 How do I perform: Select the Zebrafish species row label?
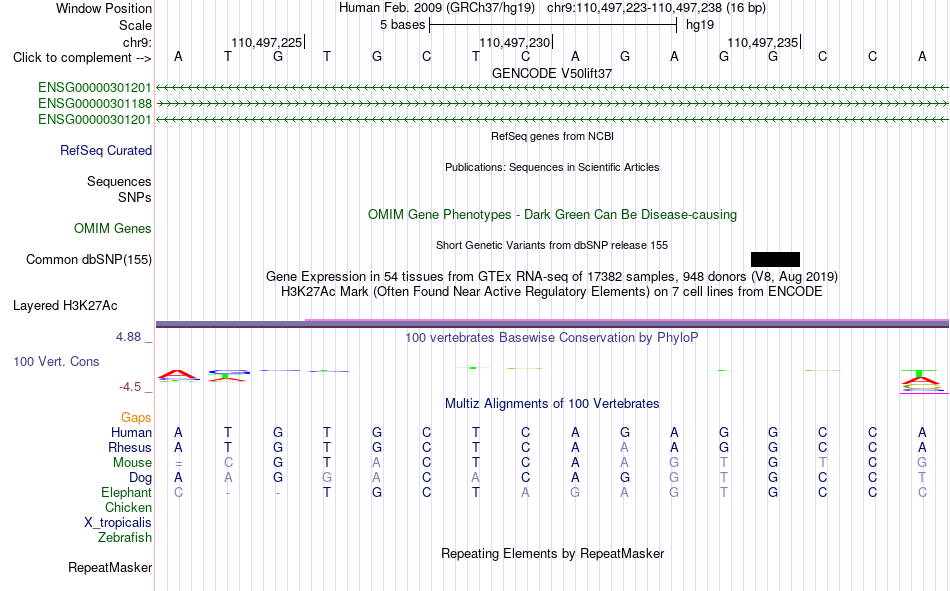(x=125, y=537)
